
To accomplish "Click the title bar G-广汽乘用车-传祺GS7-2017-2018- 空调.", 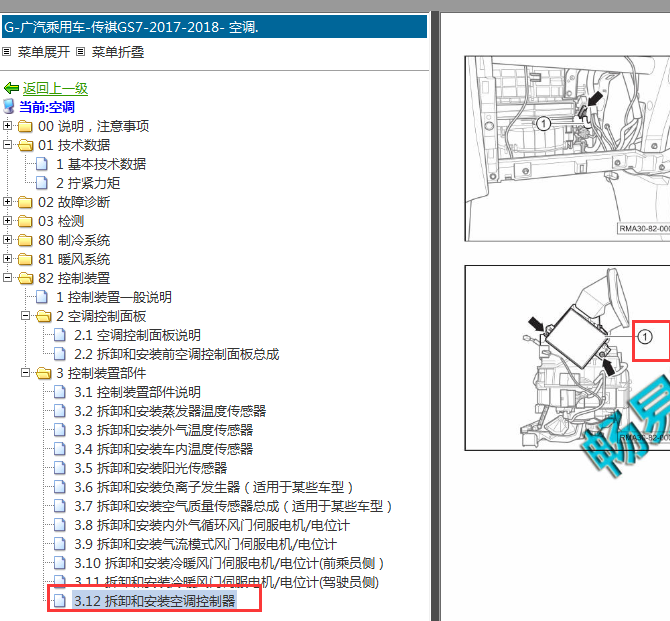I will 215,27.
